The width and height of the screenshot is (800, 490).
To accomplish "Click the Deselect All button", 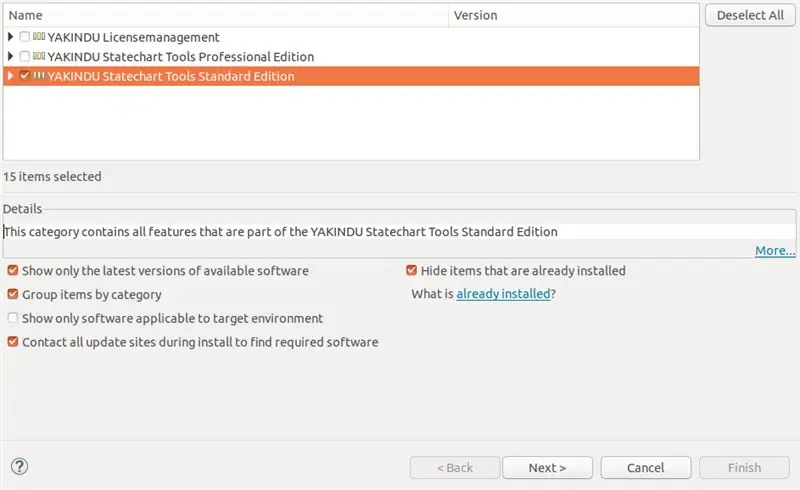I will [x=750, y=15].
